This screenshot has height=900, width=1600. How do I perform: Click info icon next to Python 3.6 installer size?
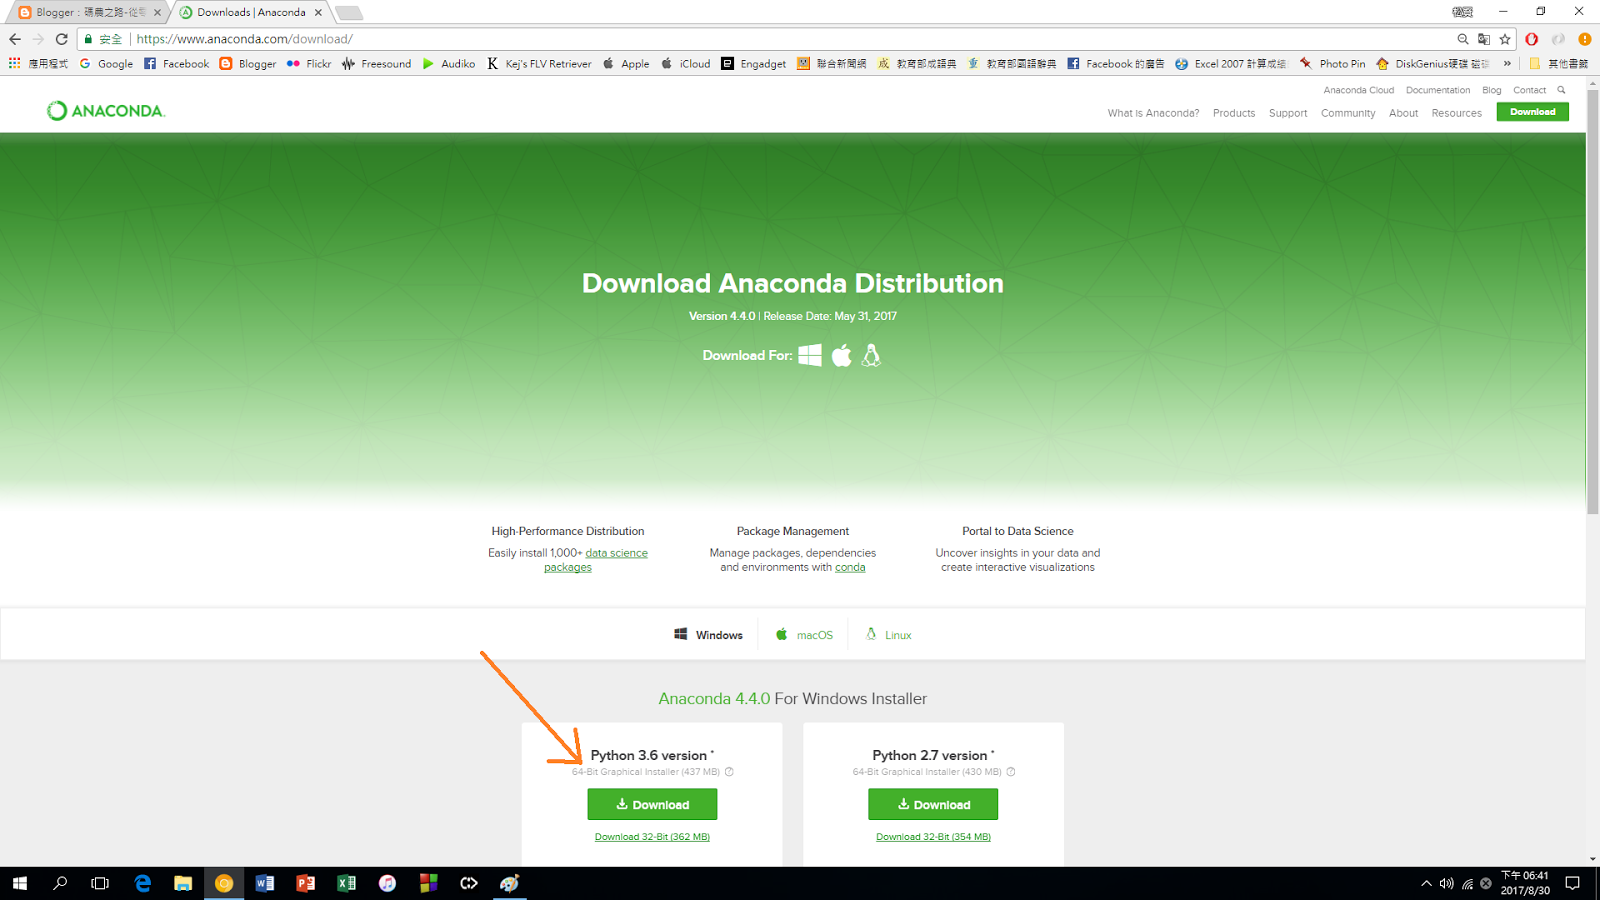coord(729,772)
